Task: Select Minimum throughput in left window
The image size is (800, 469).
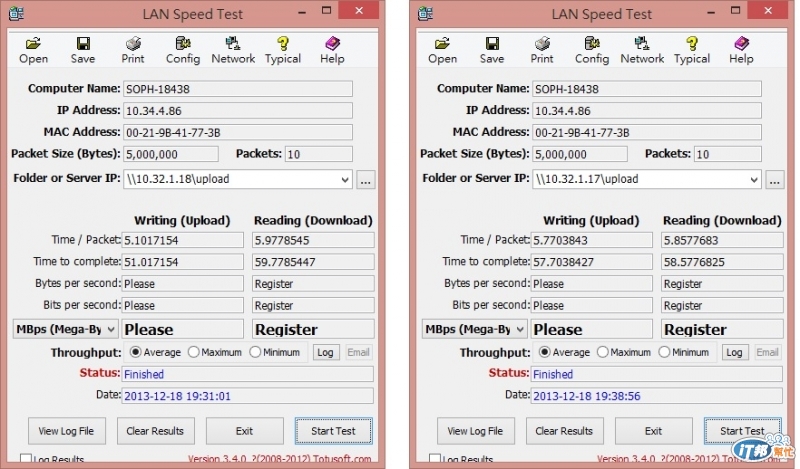Action: (x=255, y=352)
